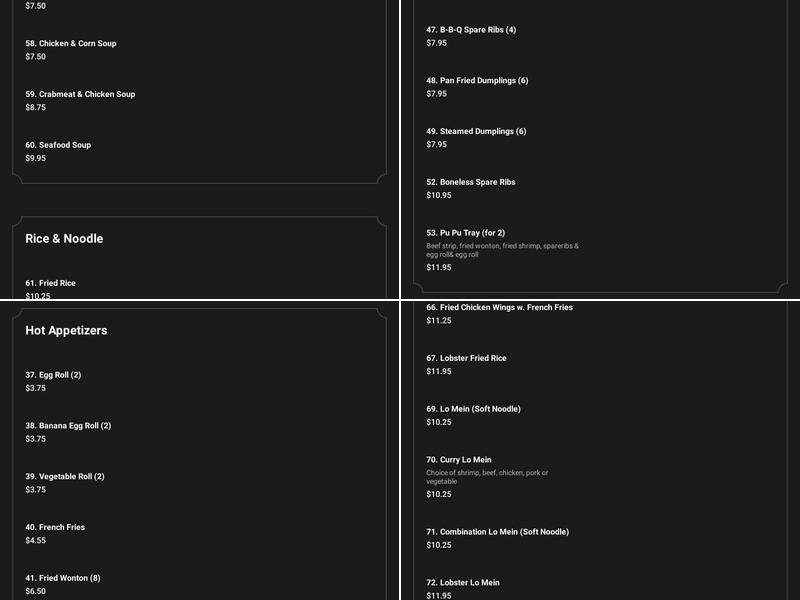This screenshot has height=600, width=800.
Task: Choose item 40 French Fries
Action: pyautogui.click(x=55, y=528)
